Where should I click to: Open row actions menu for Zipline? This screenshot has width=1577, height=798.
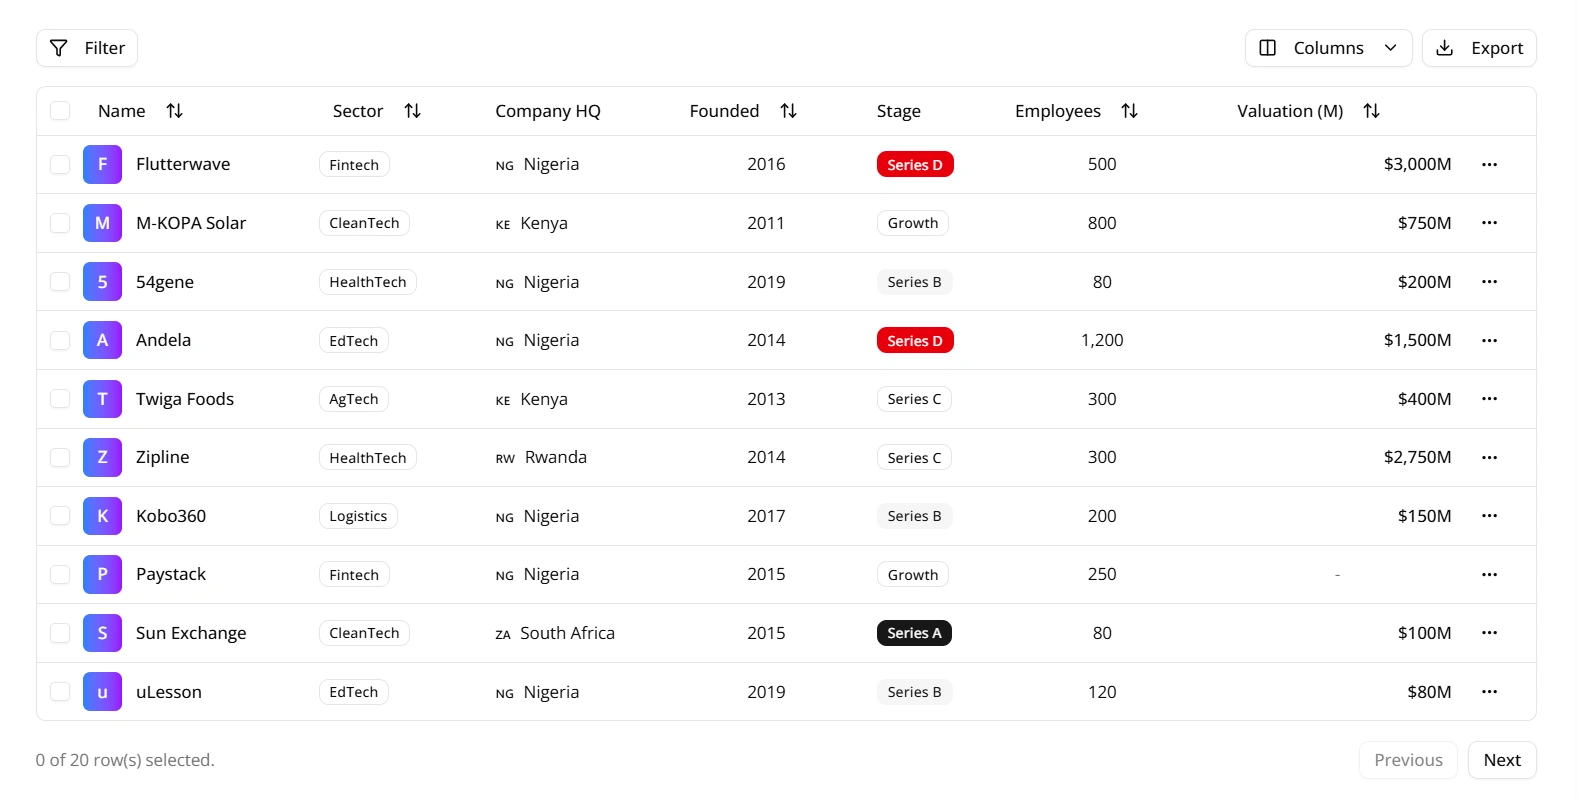click(x=1489, y=458)
